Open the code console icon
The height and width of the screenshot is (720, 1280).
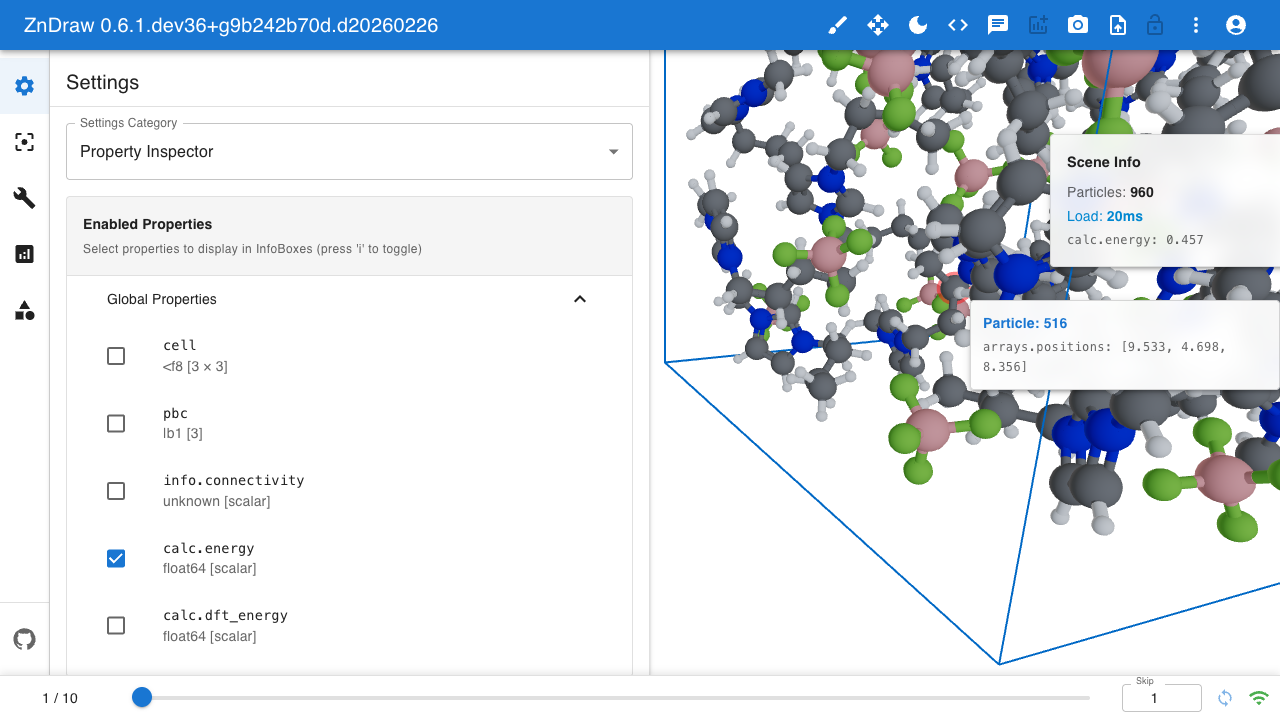[x=958, y=25]
